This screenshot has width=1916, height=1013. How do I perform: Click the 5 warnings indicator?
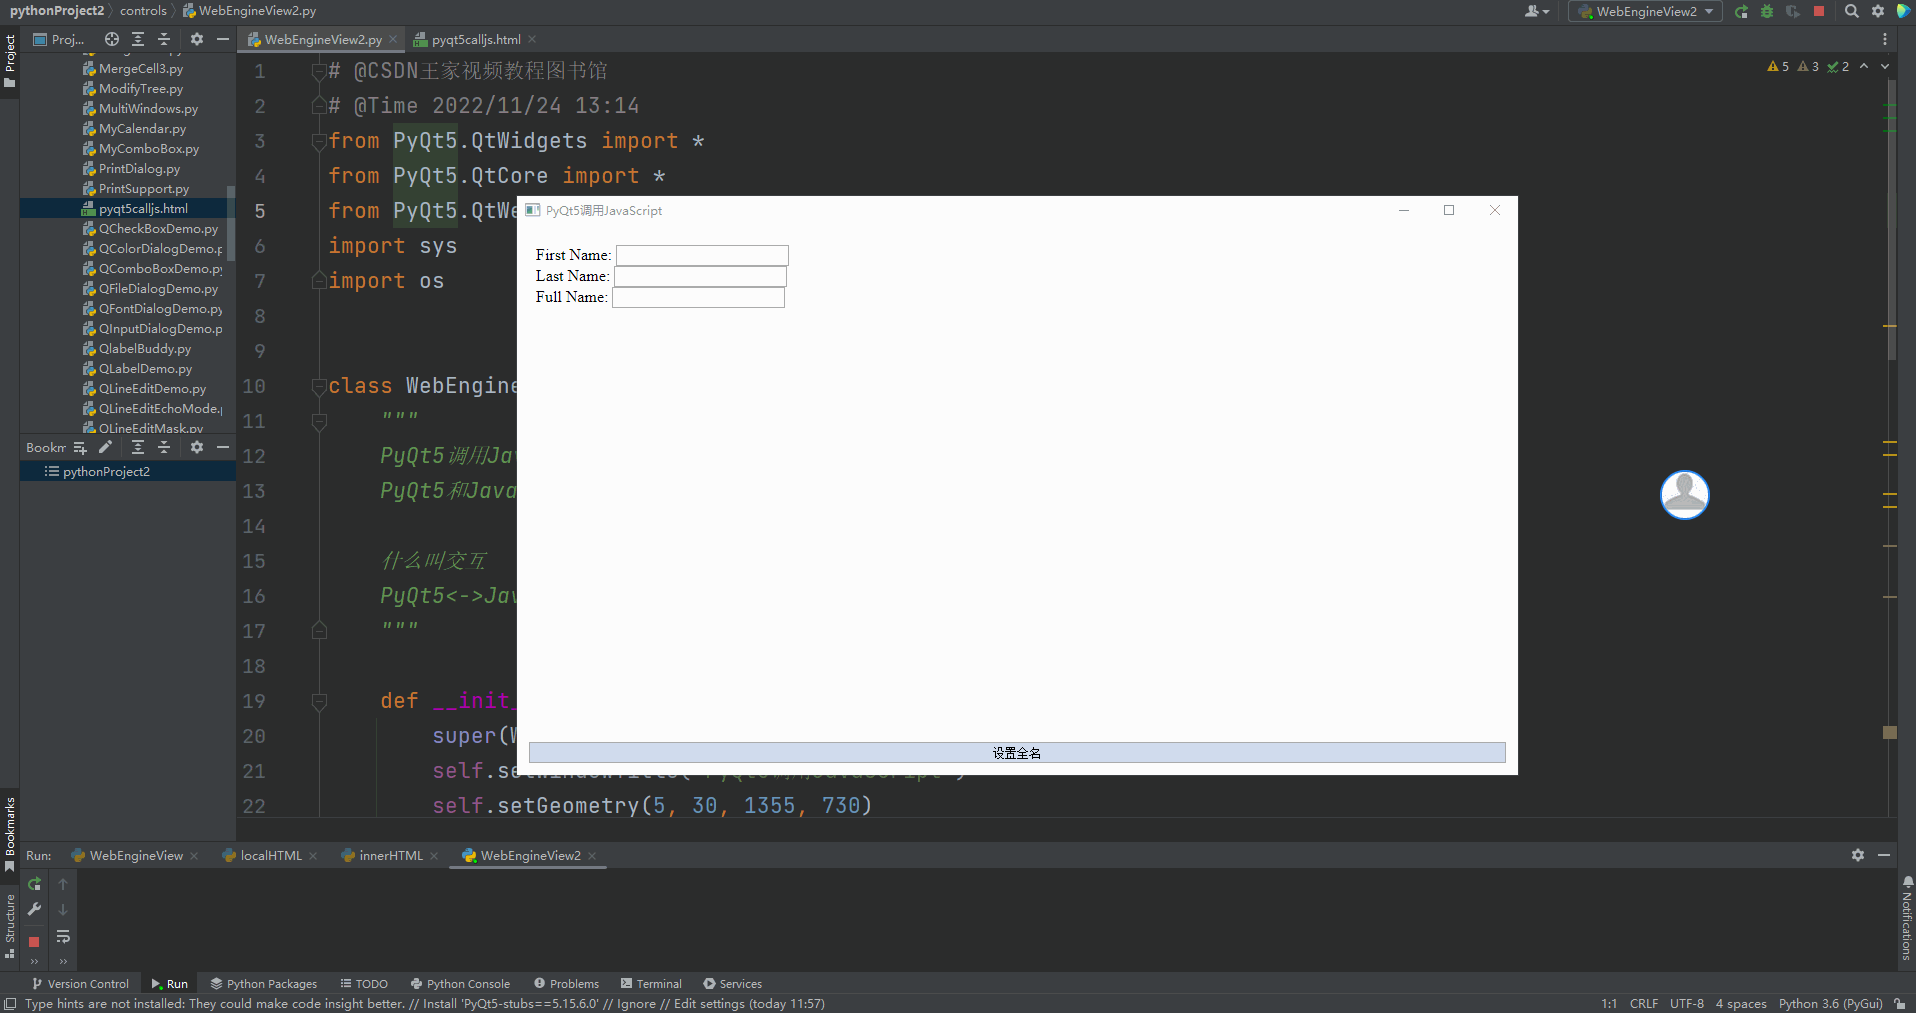point(1778,66)
